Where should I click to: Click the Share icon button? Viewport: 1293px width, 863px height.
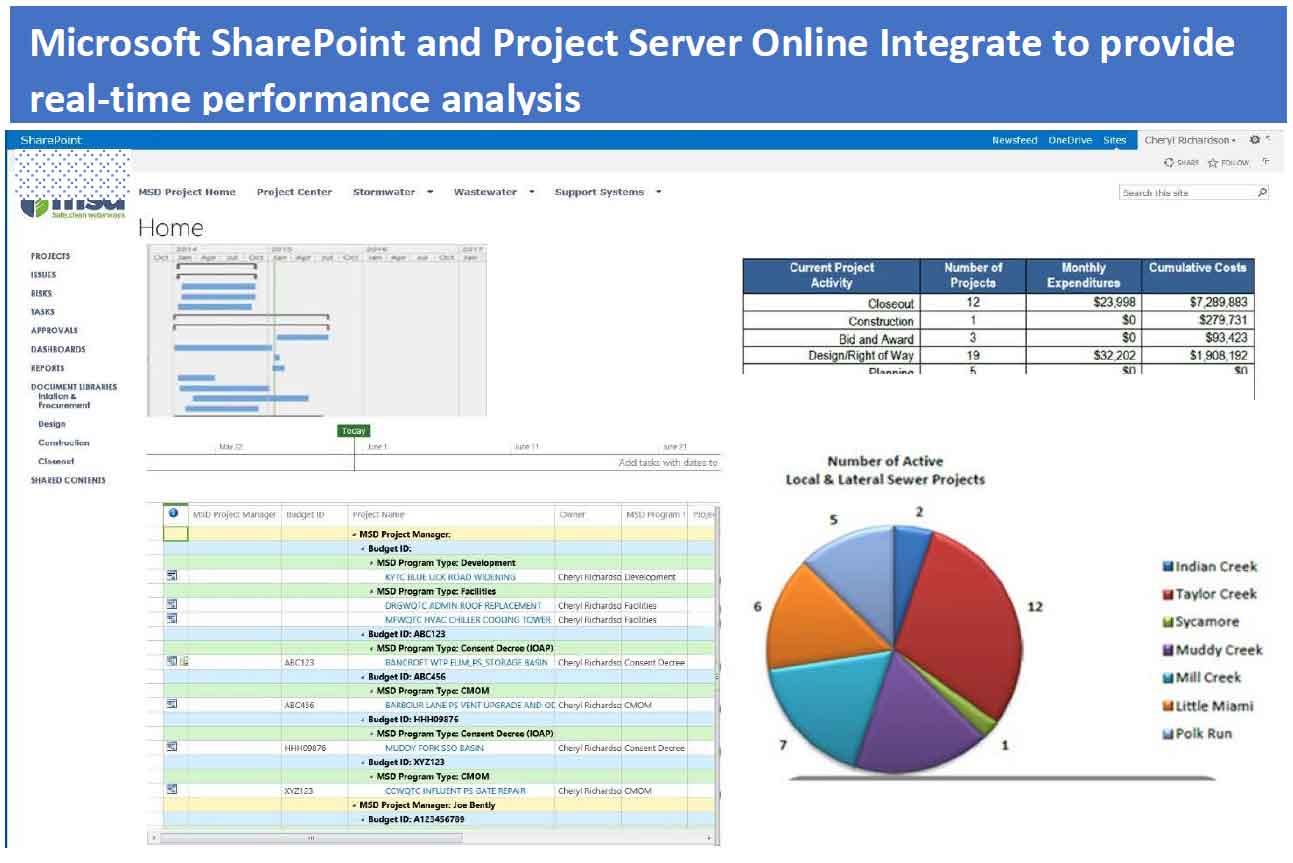coord(1169,162)
